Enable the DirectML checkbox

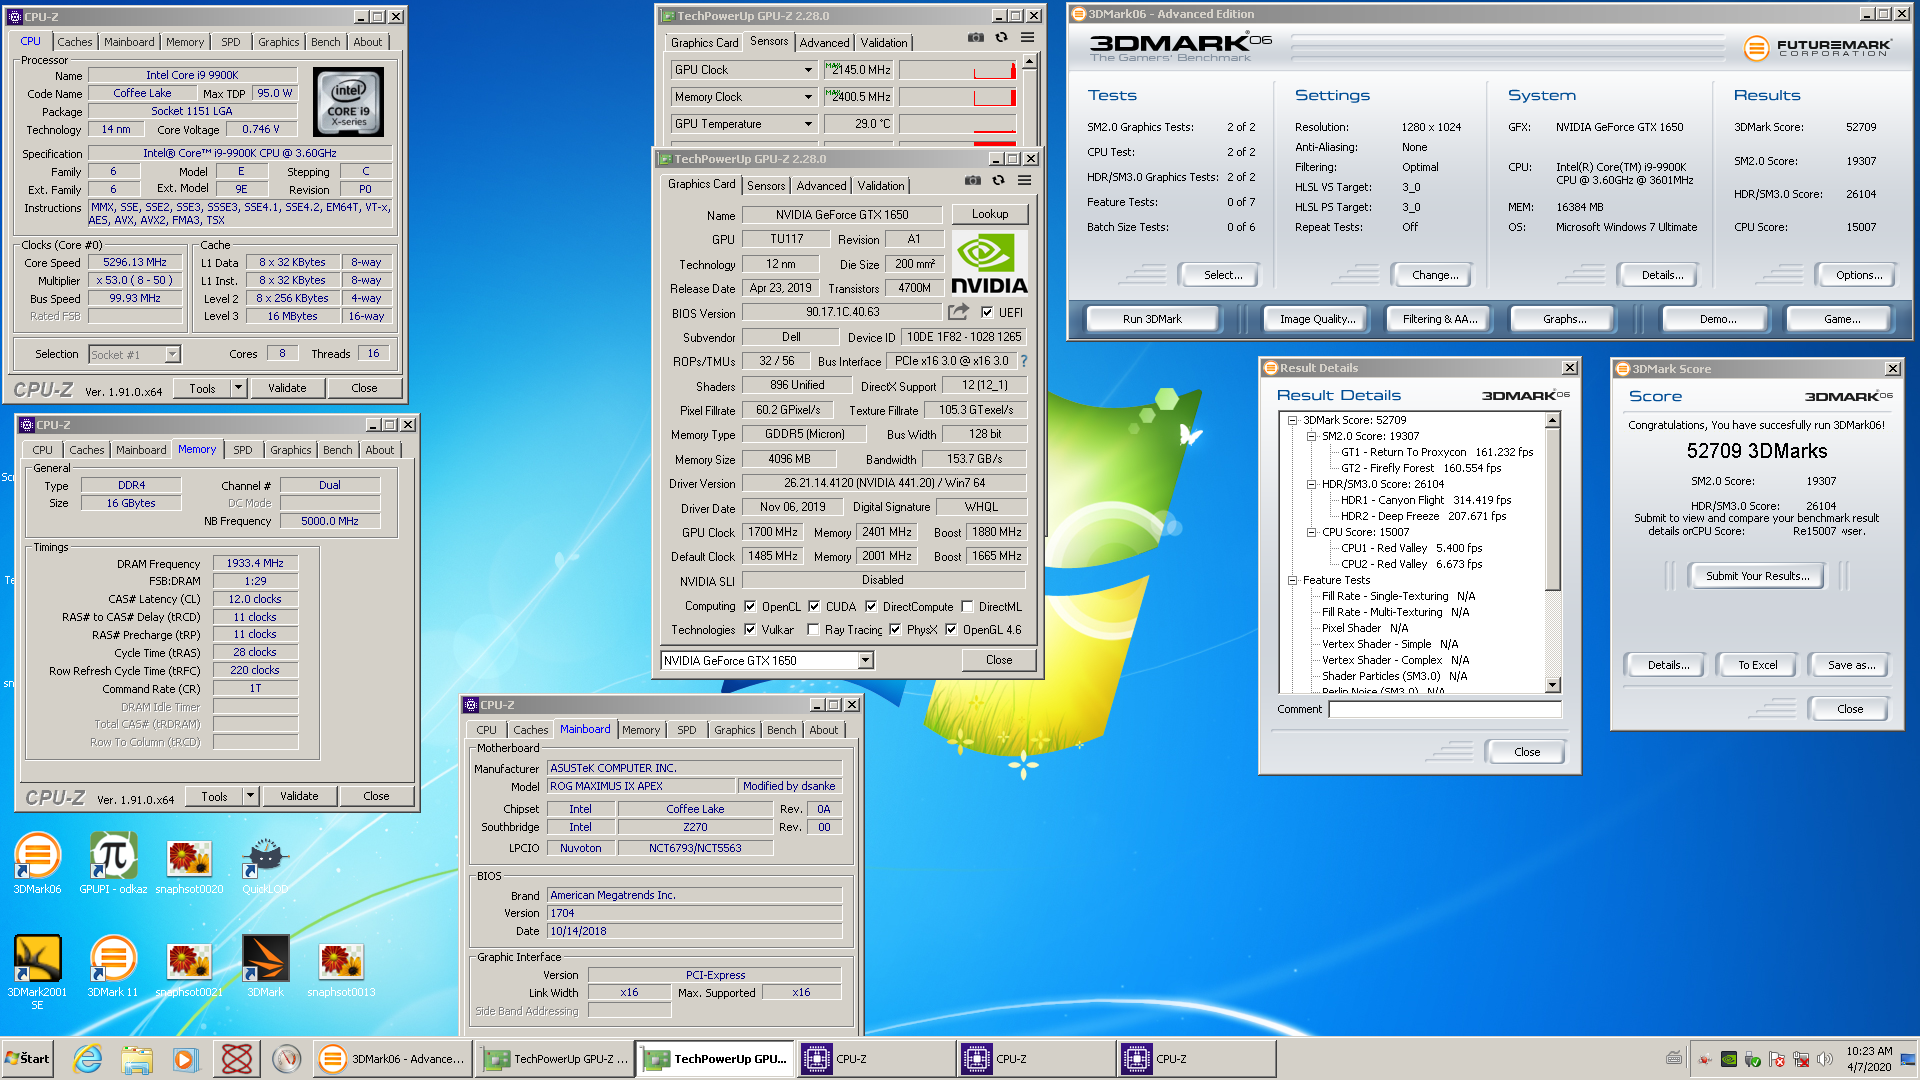pyautogui.click(x=967, y=606)
